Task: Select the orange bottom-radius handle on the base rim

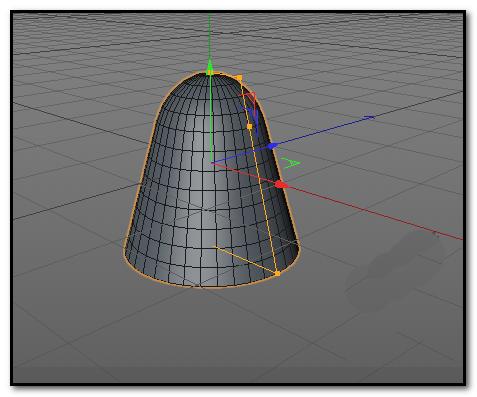Action: pos(278,273)
